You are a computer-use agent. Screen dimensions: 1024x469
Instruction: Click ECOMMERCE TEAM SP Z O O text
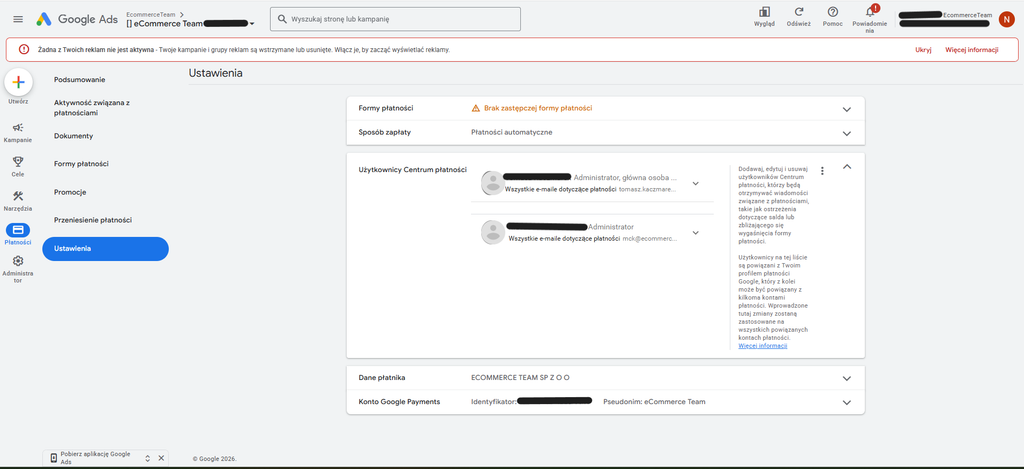click(520, 378)
